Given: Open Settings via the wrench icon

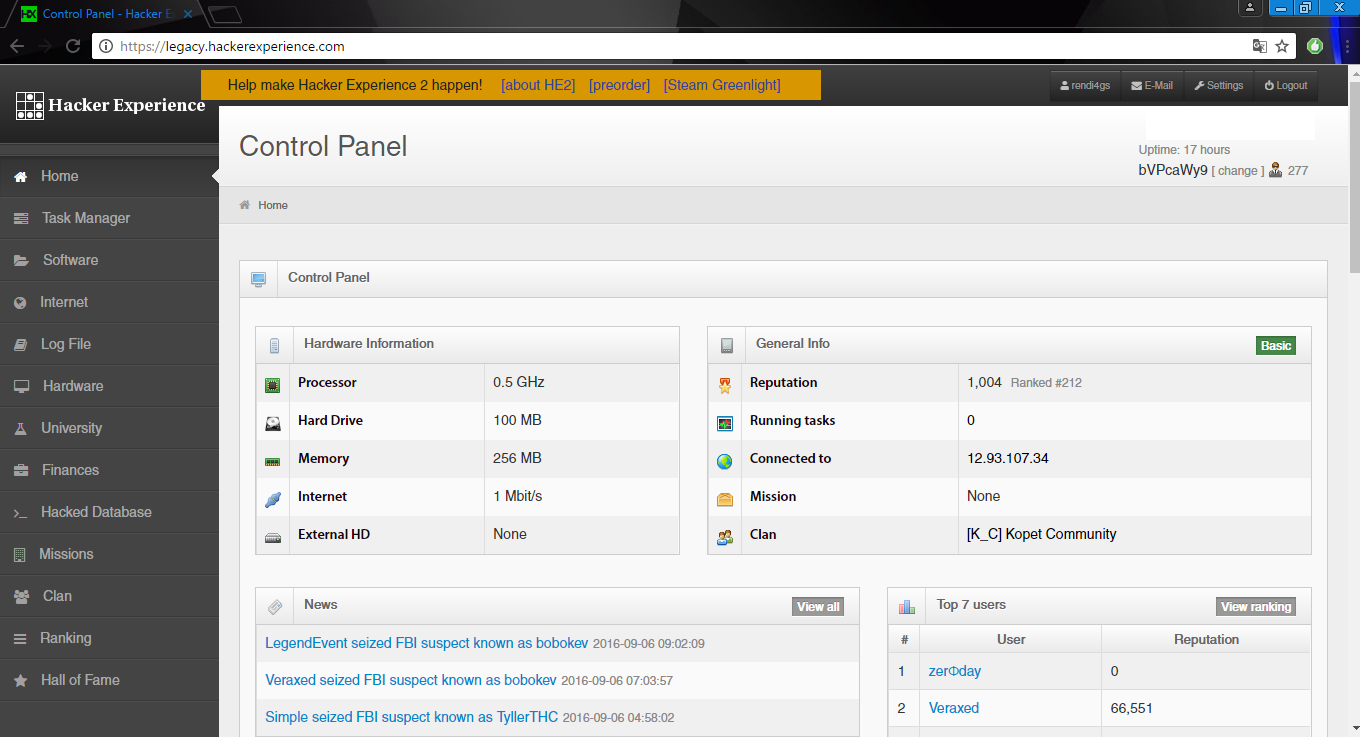Looking at the screenshot, I should (x=1198, y=85).
